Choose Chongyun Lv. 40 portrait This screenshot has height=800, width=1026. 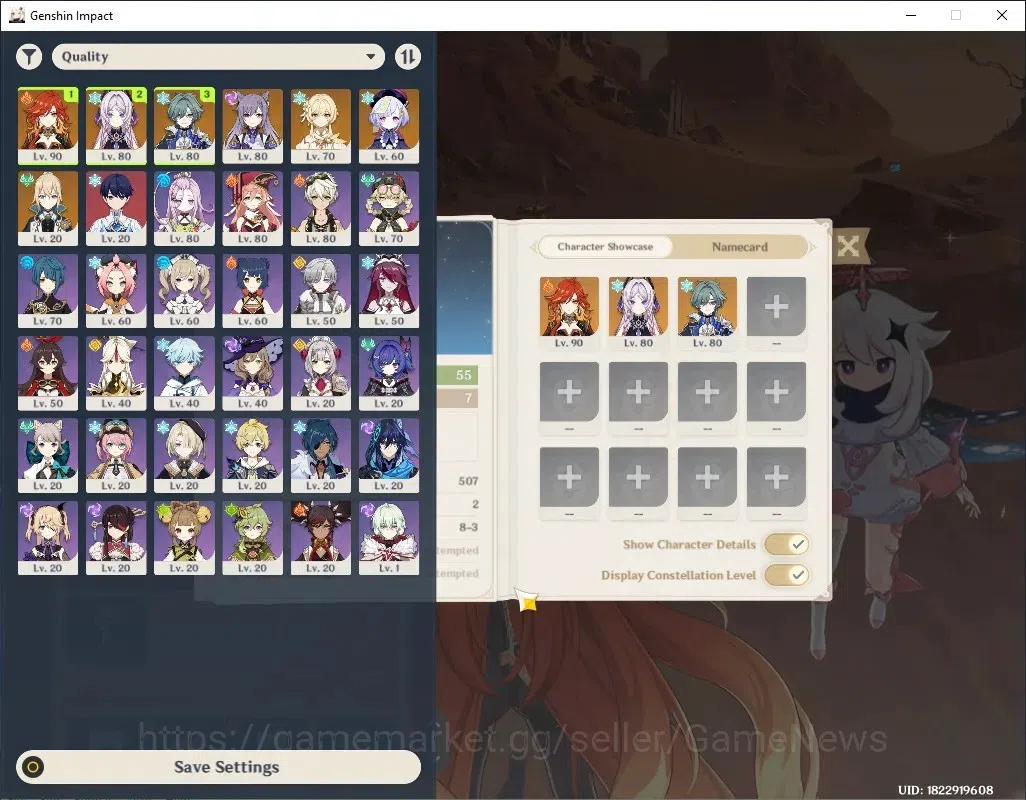tap(184, 373)
